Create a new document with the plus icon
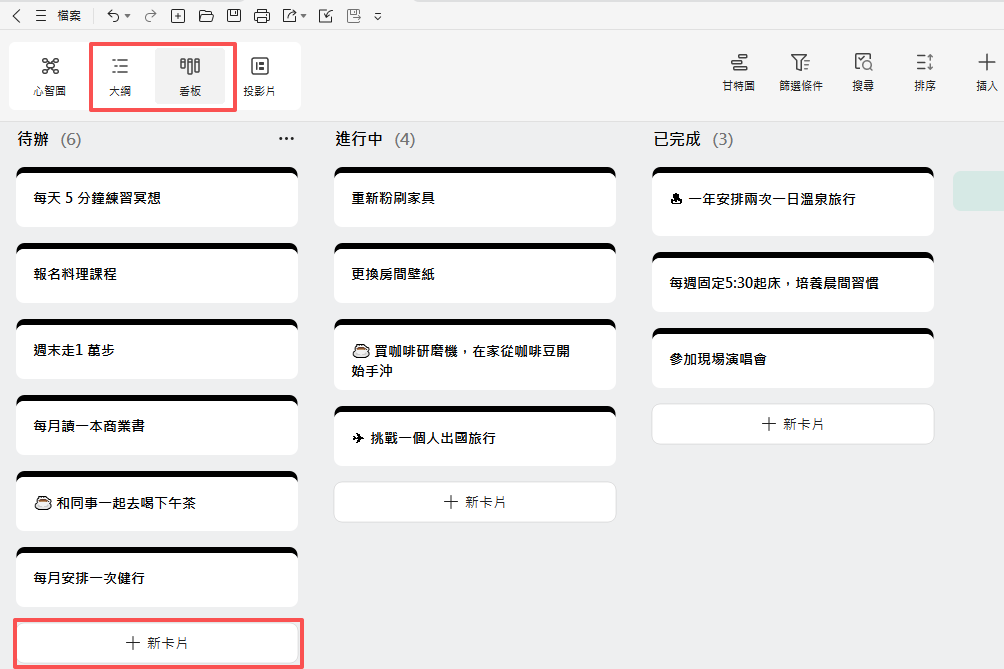 coord(178,15)
